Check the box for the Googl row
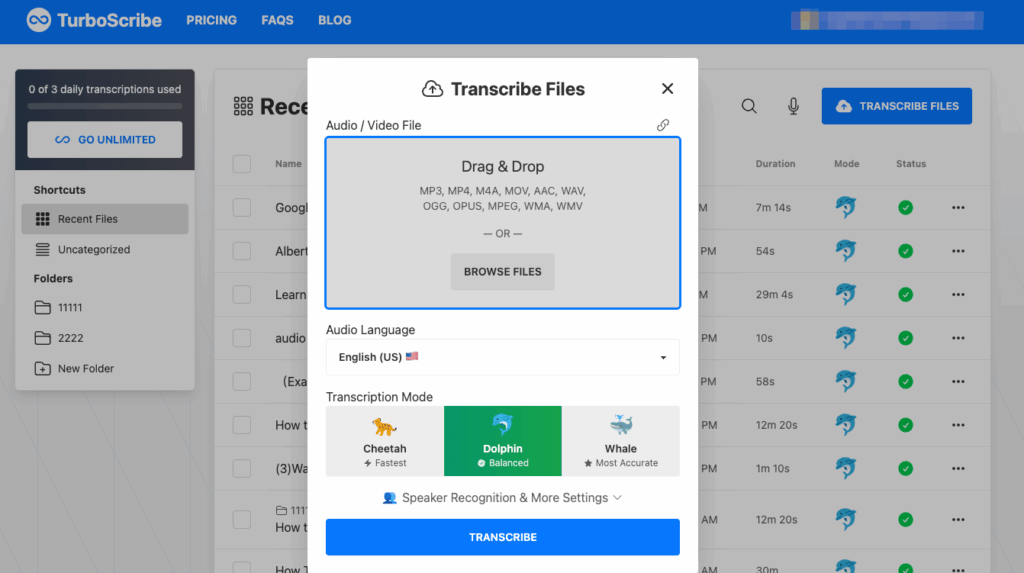 [242, 208]
